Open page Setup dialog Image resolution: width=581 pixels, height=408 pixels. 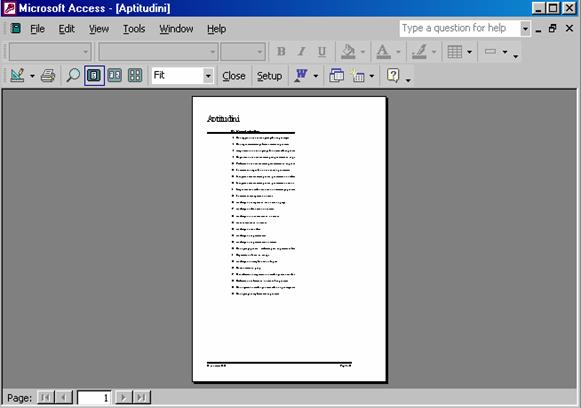tap(269, 76)
